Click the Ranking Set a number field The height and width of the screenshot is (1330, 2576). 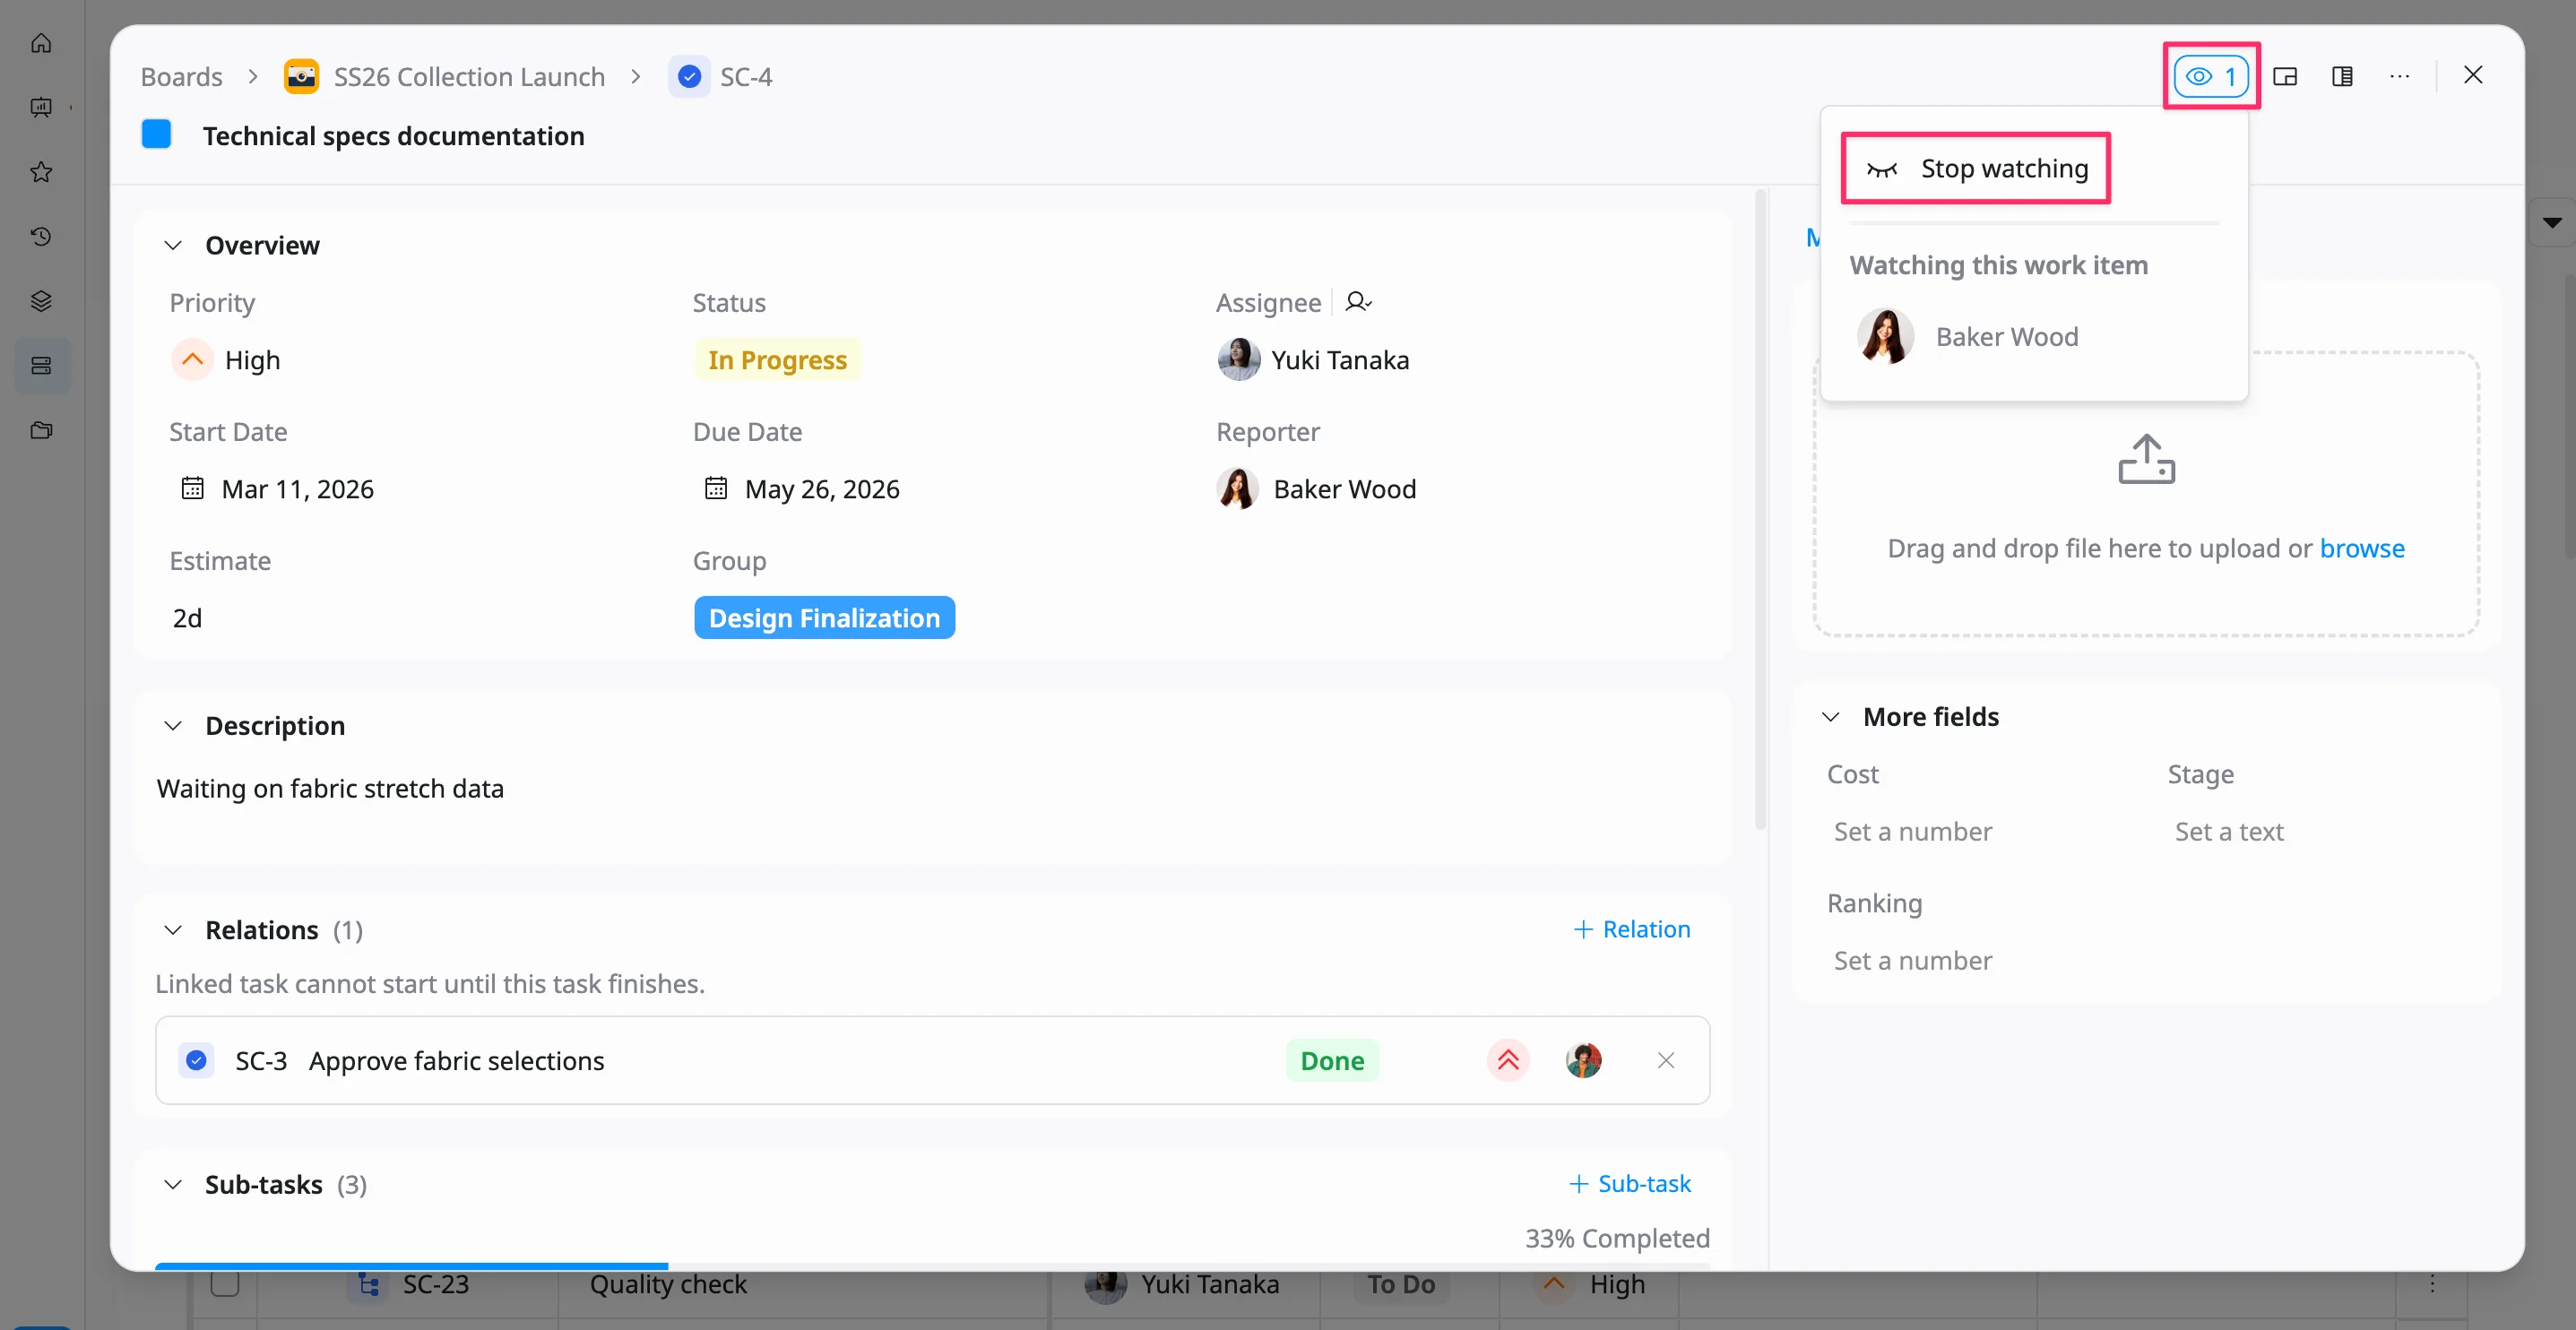[x=1912, y=960]
